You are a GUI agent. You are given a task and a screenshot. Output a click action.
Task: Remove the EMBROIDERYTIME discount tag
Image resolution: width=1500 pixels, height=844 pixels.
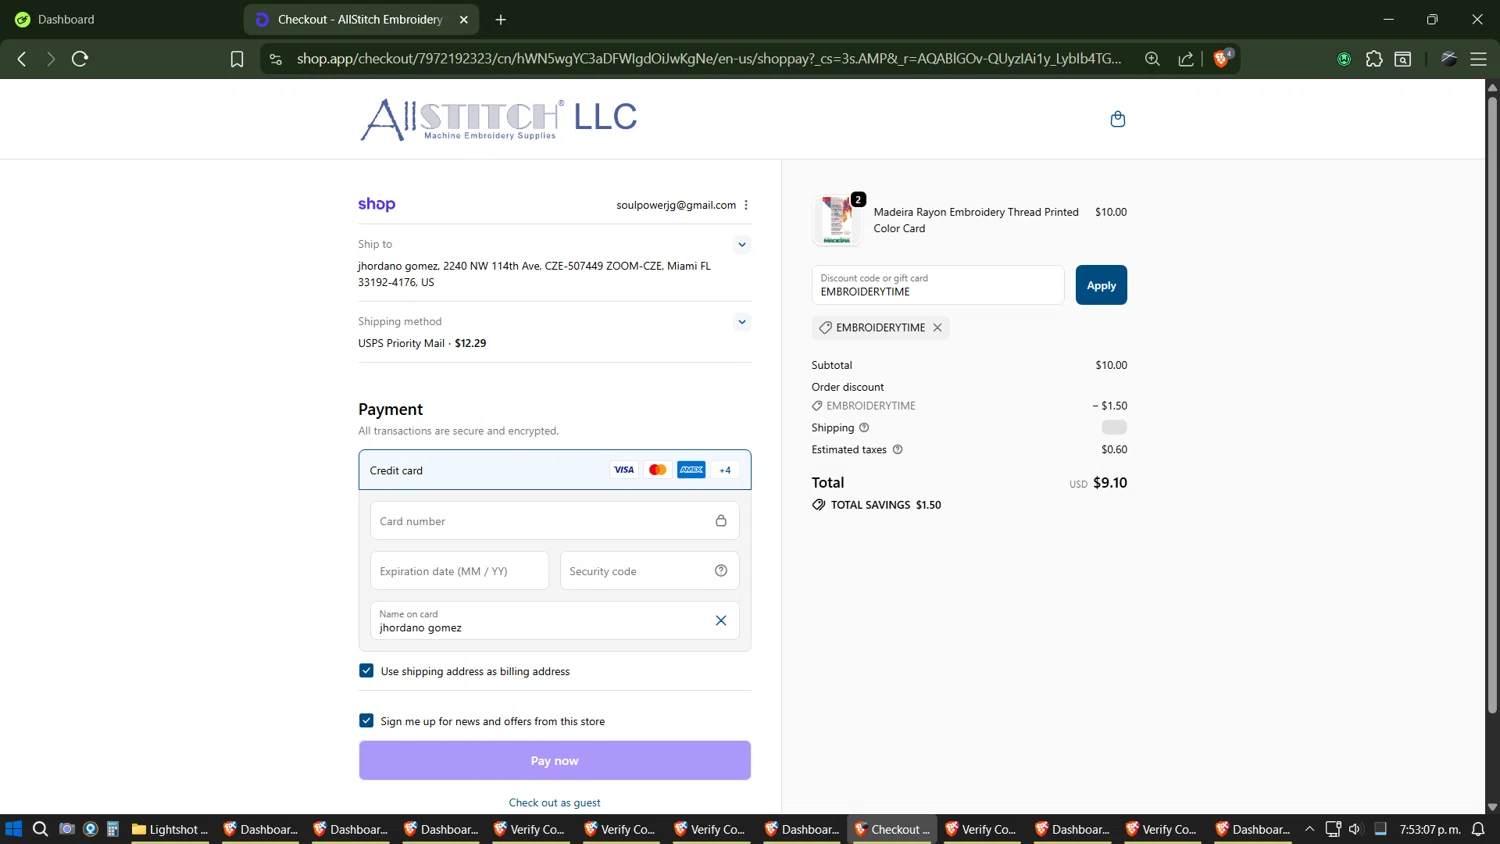937,328
